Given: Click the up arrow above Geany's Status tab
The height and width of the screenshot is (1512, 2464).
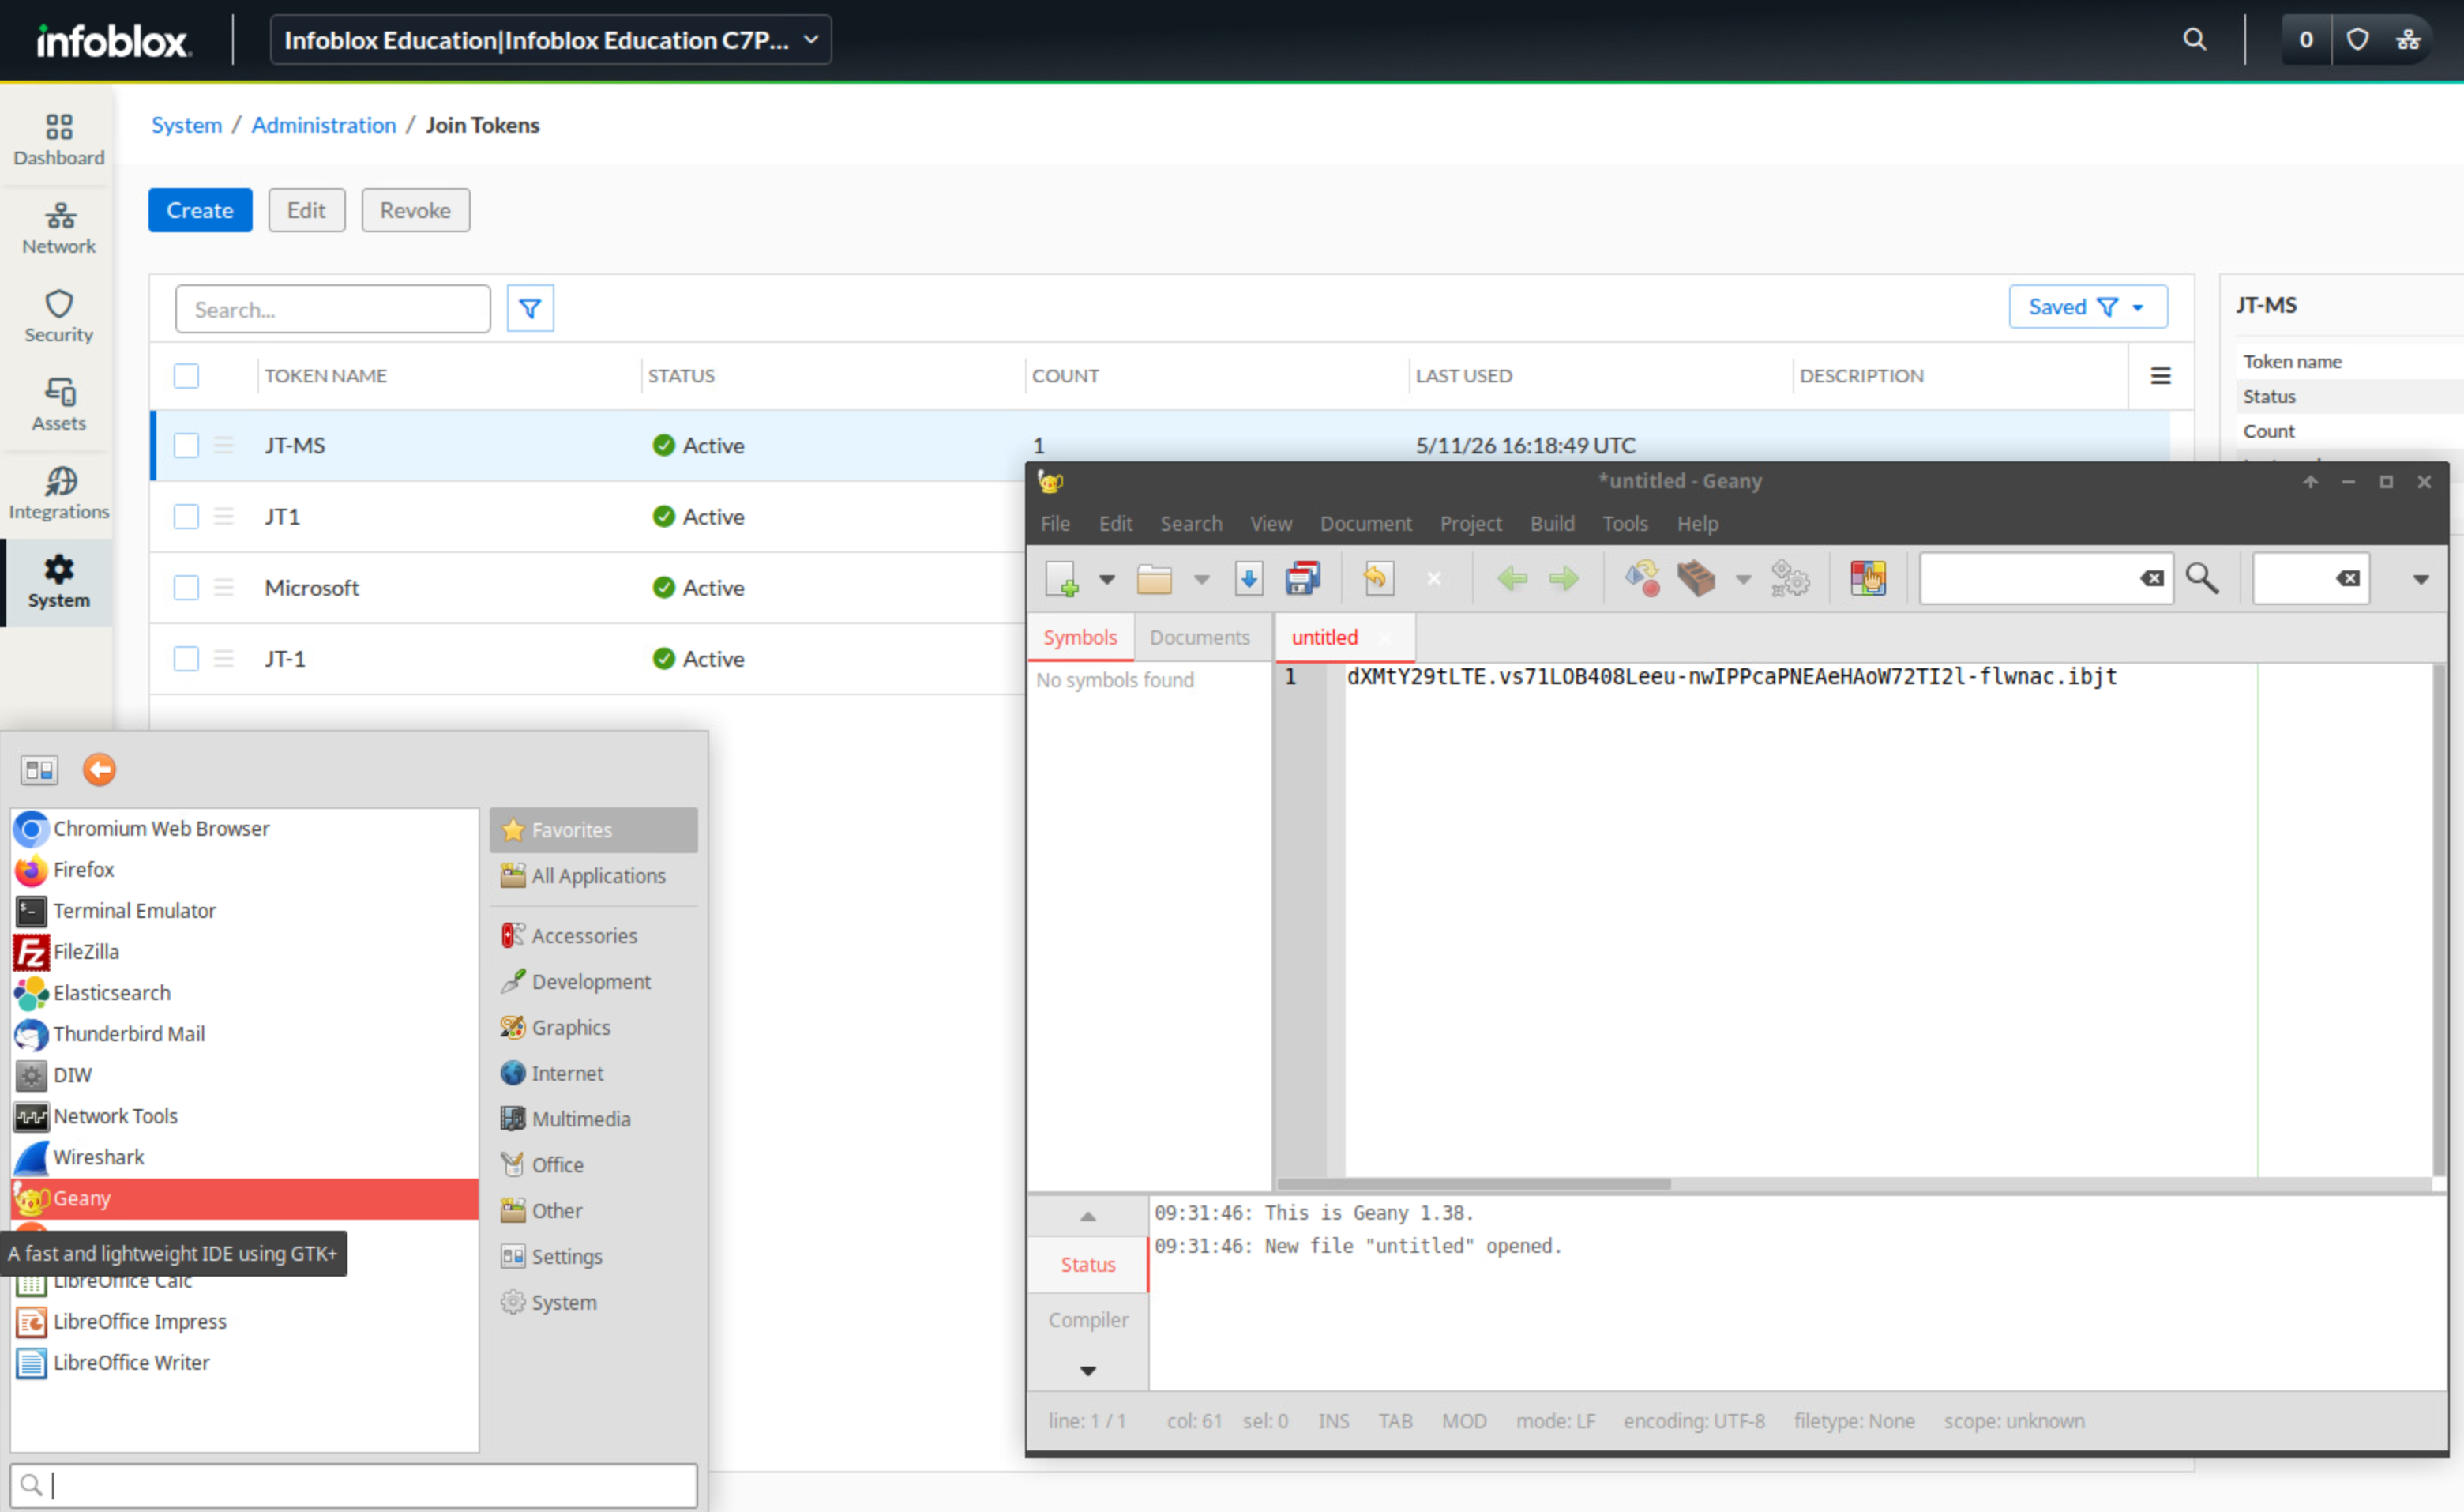Looking at the screenshot, I should (x=1088, y=1217).
